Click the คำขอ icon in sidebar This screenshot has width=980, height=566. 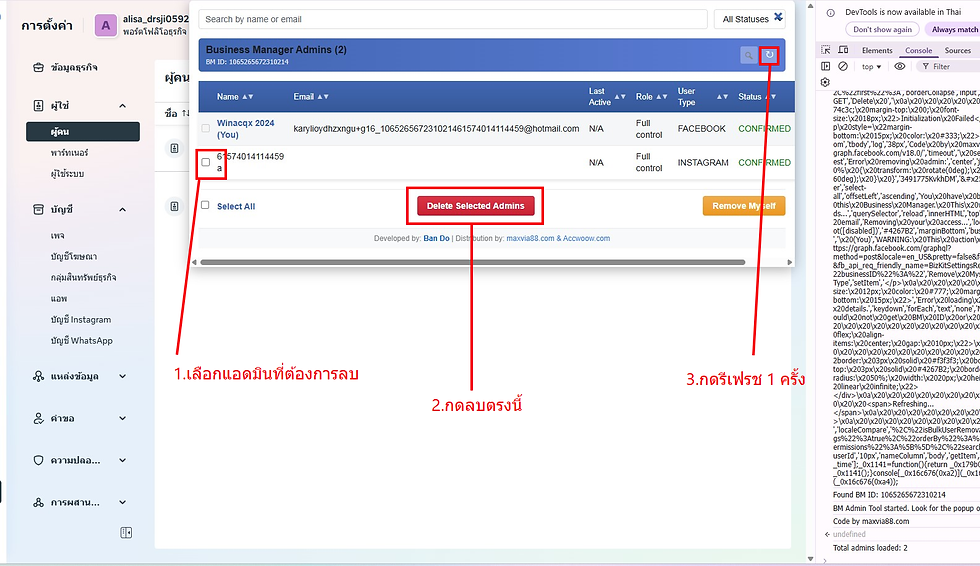pyautogui.click(x=38, y=418)
